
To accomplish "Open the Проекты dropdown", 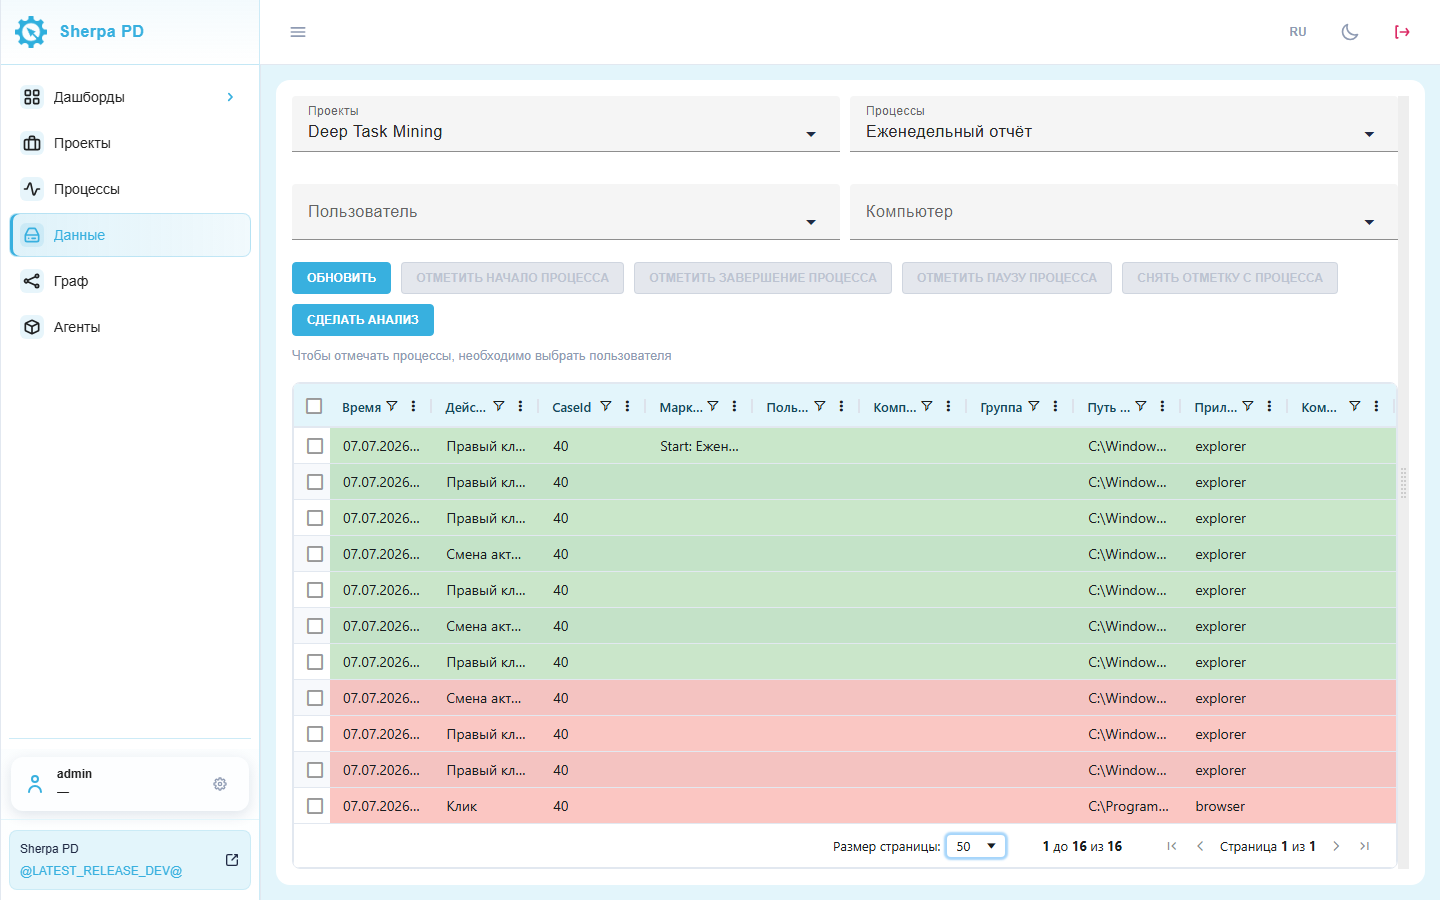I will point(566,124).
